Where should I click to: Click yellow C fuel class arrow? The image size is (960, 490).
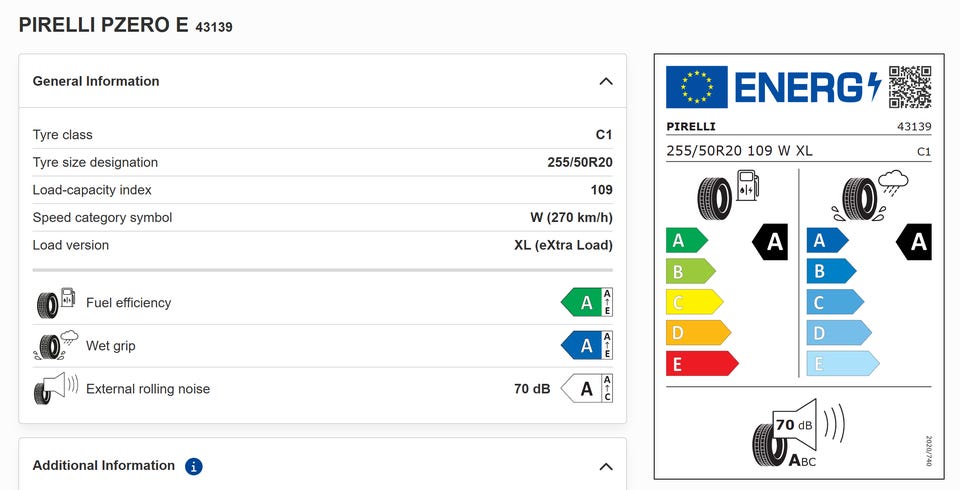[x=694, y=302]
